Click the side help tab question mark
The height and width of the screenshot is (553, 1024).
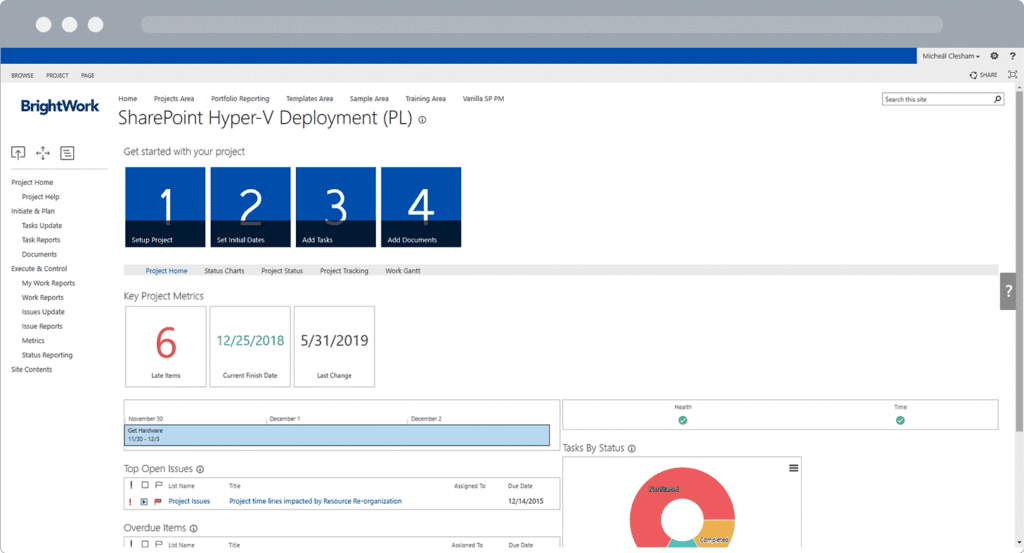tap(1008, 291)
